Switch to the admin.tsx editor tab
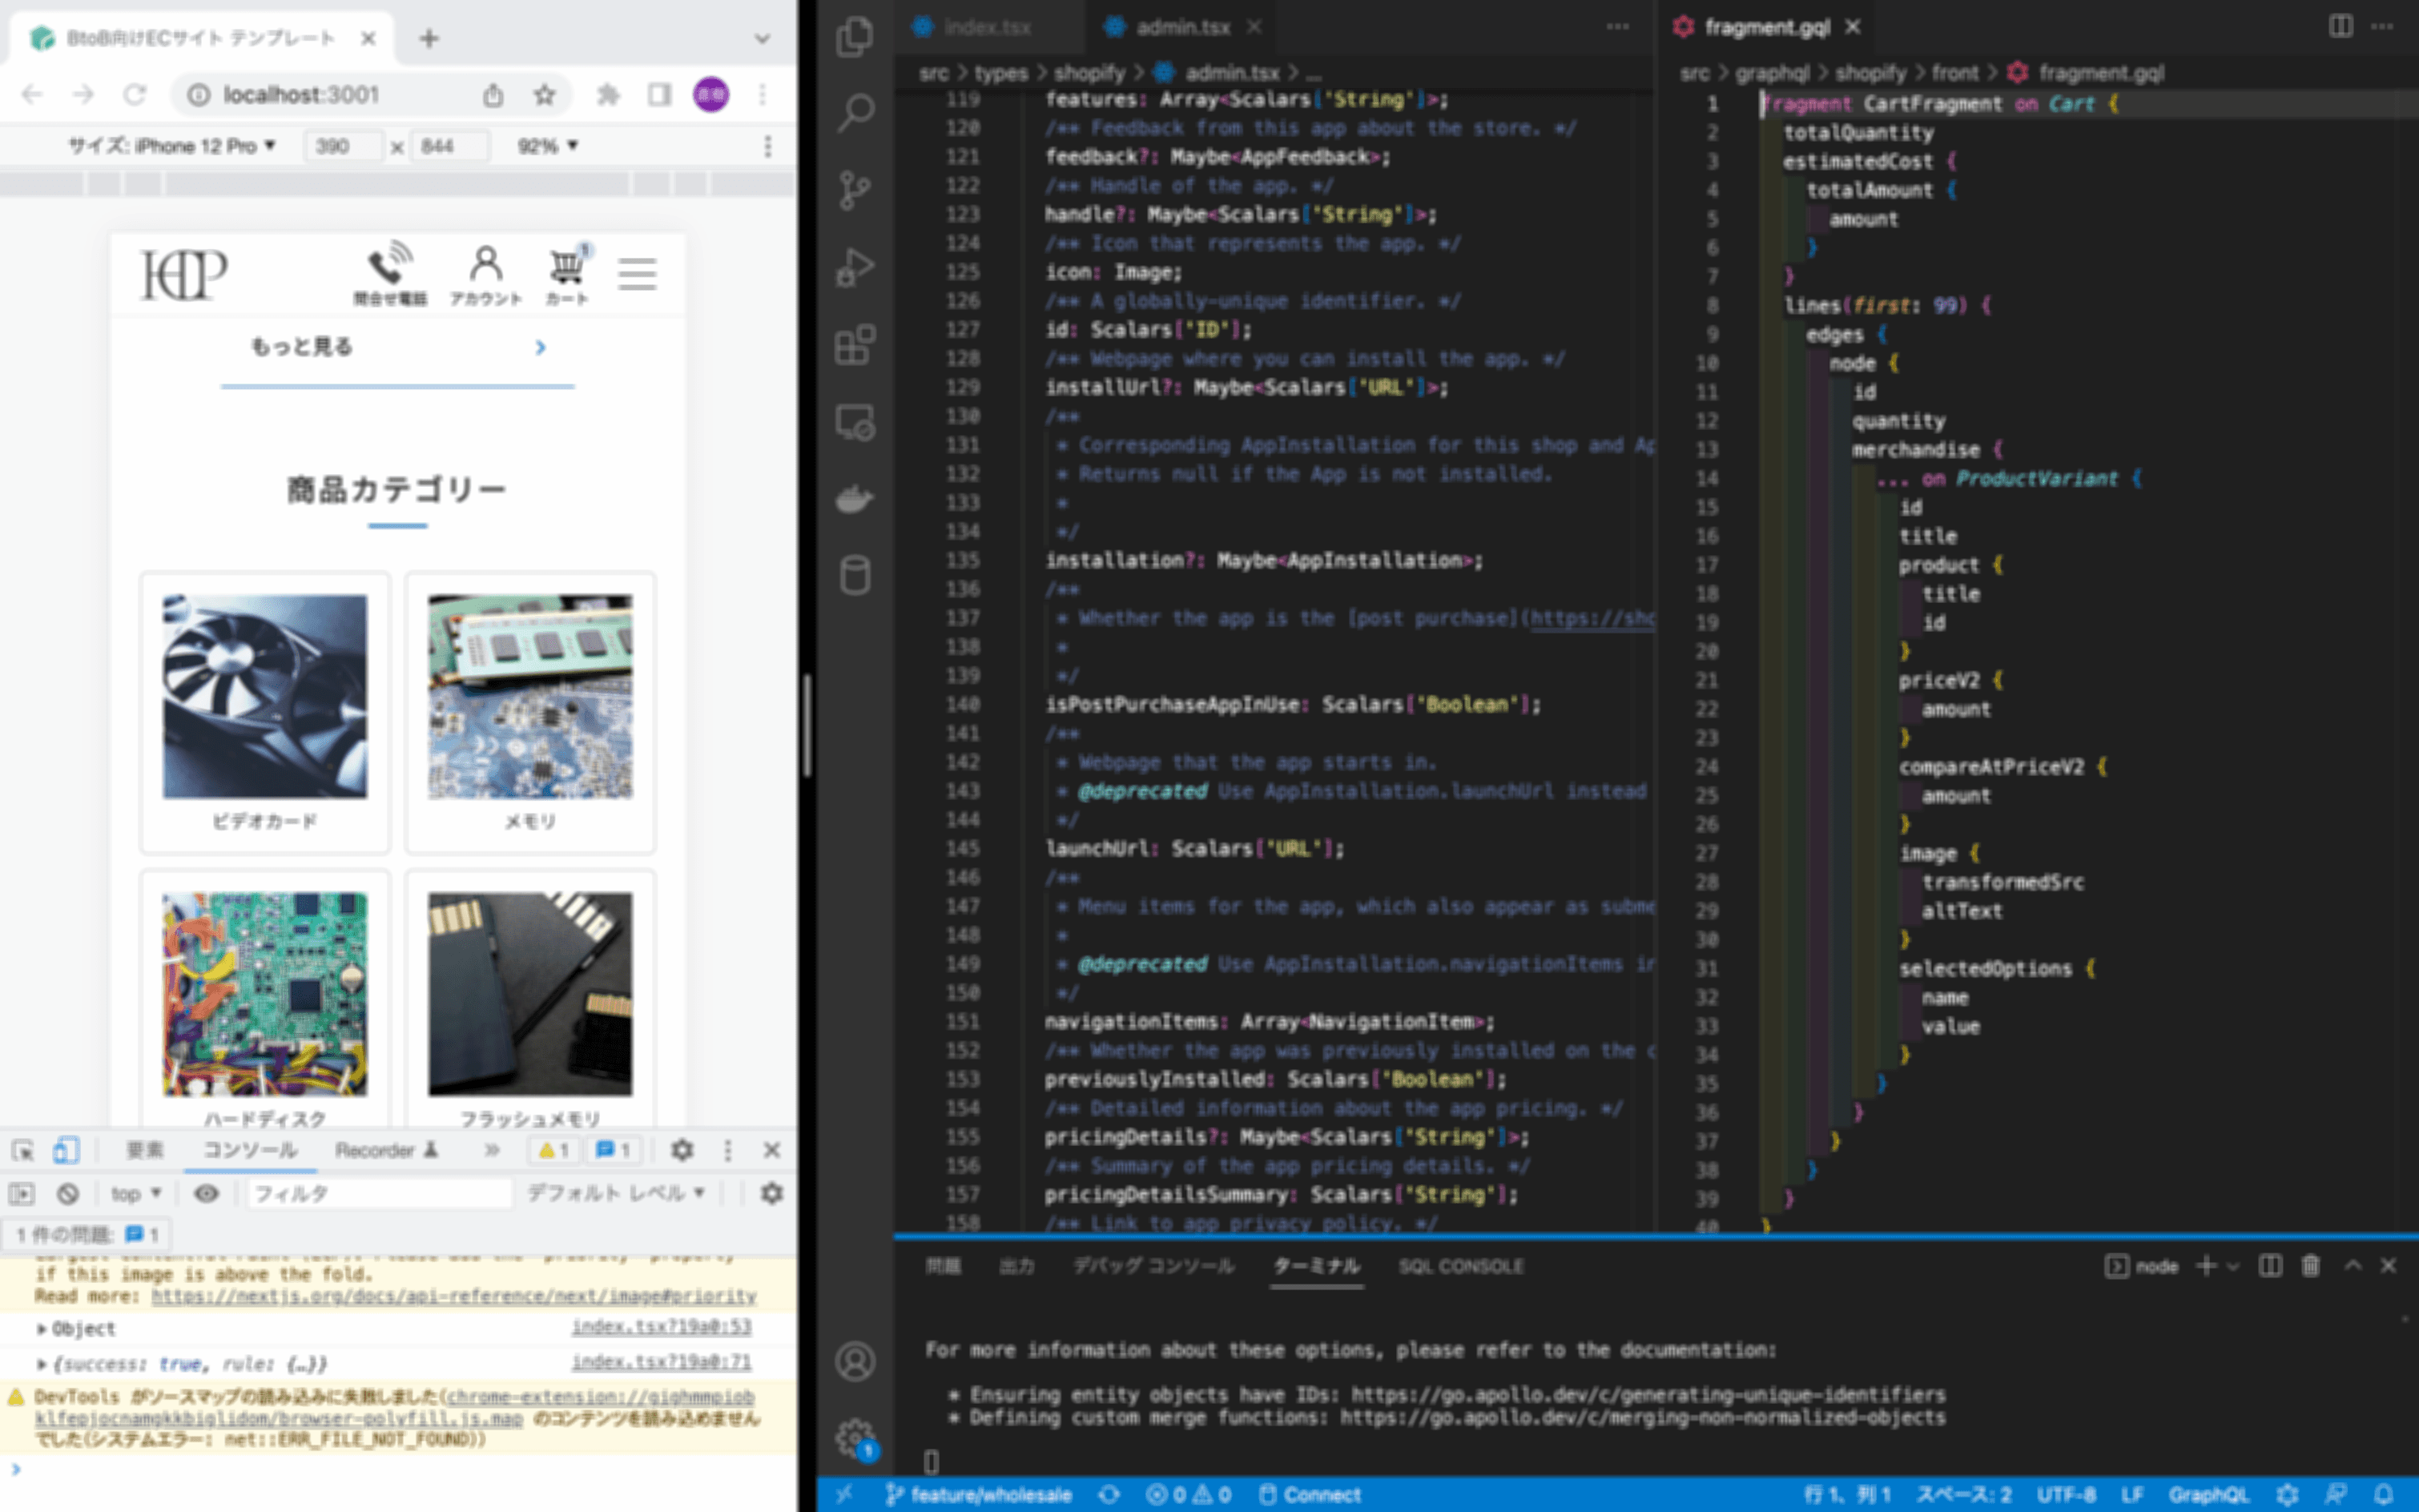Image resolution: width=2419 pixels, height=1512 pixels. click(x=1181, y=27)
